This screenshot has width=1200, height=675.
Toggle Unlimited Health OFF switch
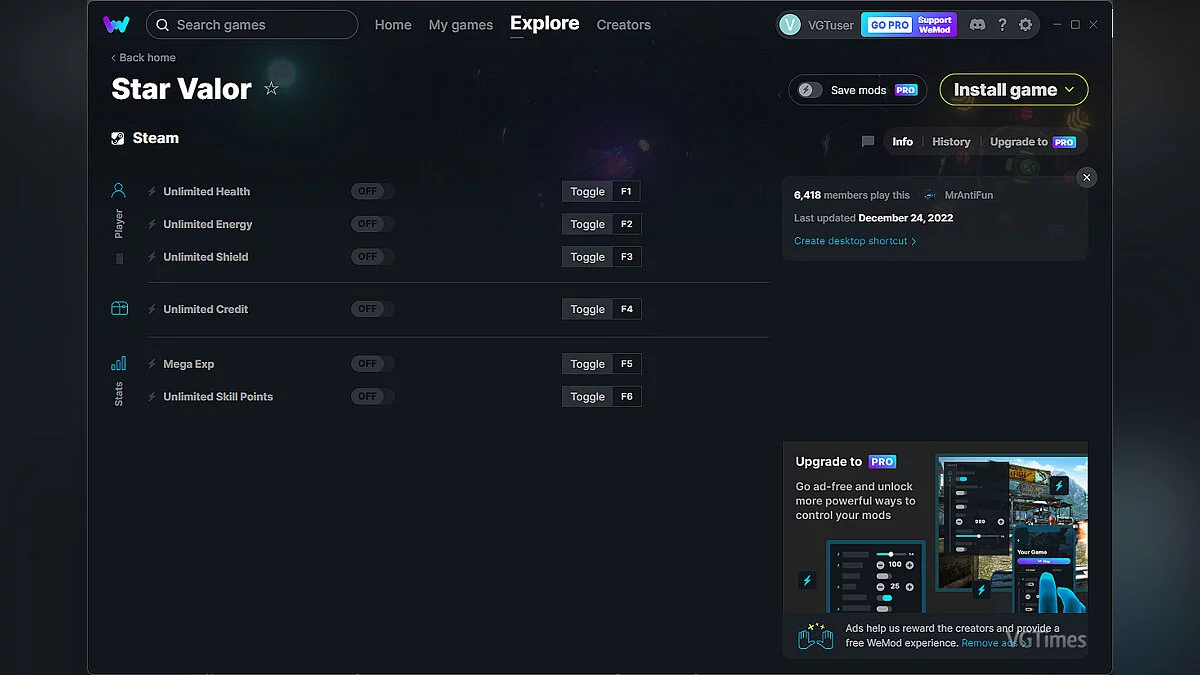[372, 192]
